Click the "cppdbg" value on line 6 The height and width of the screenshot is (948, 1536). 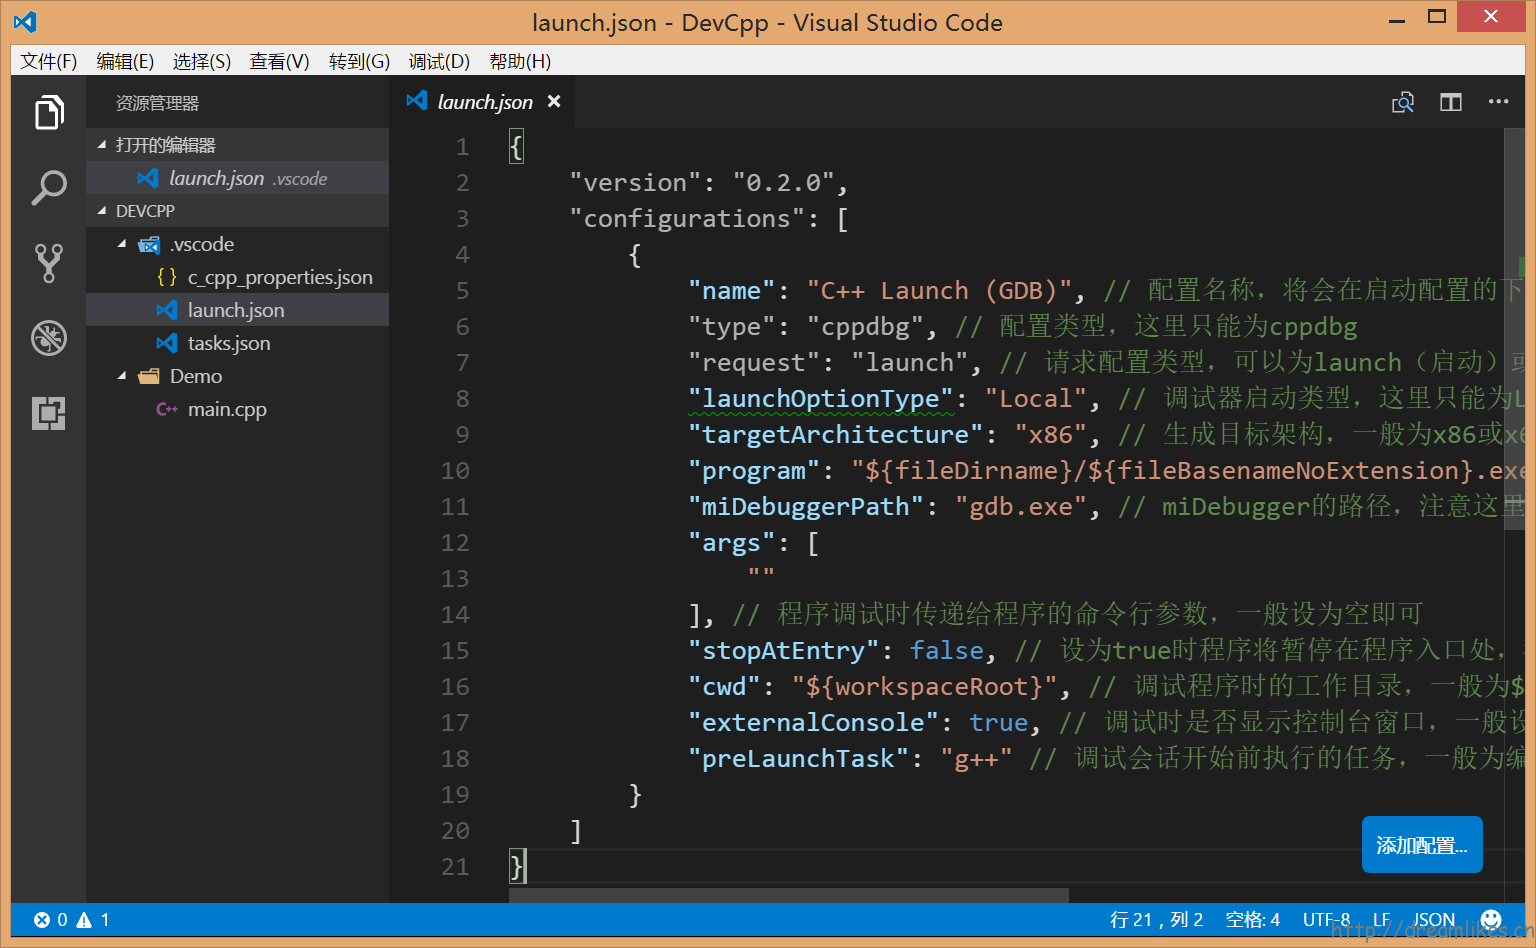point(864,327)
